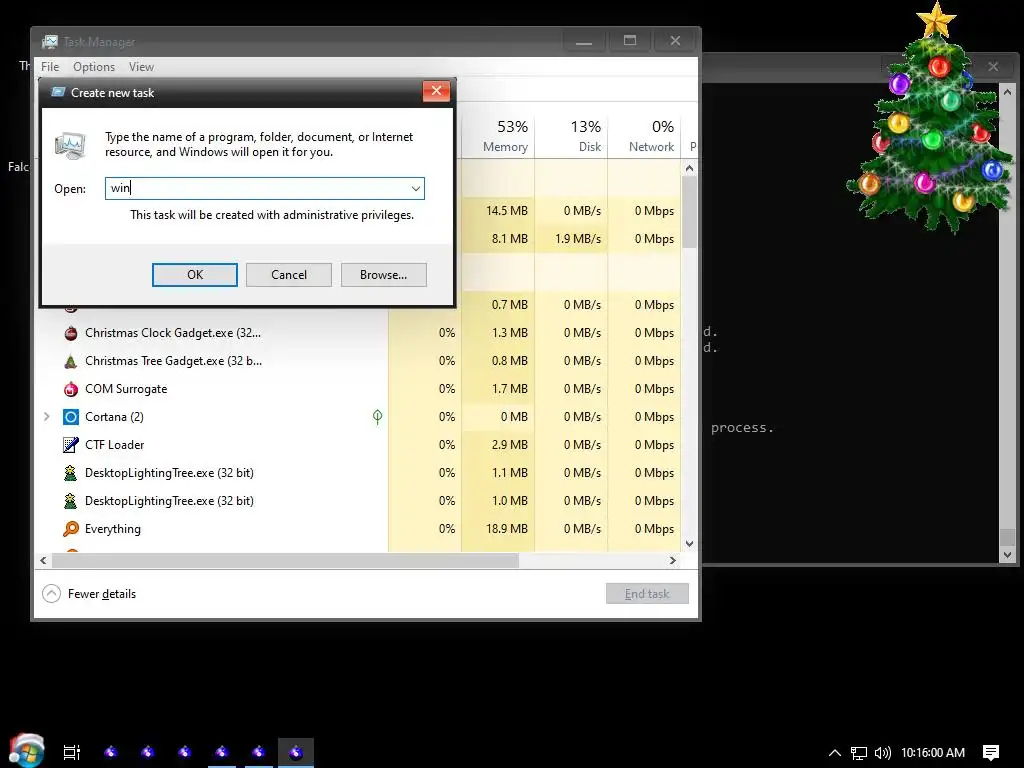Open the View menu
1024x768 pixels.
tap(141, 67)
